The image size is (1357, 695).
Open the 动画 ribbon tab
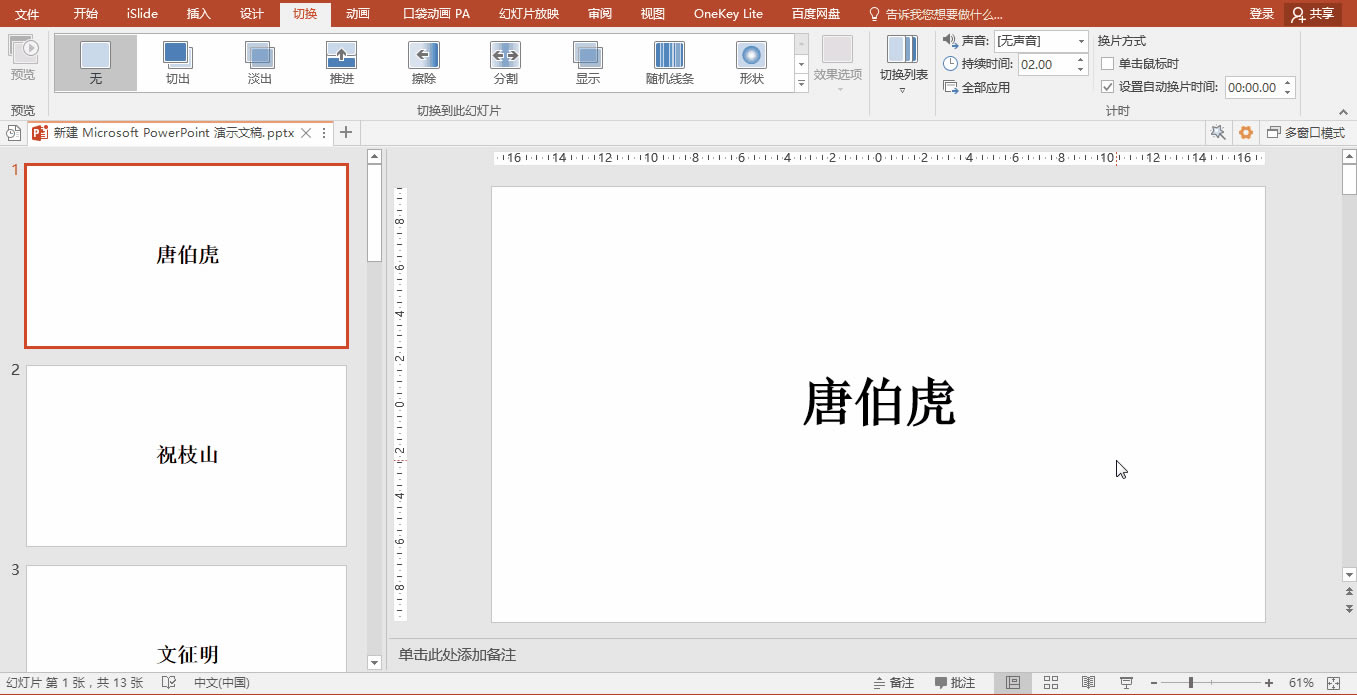357,14
